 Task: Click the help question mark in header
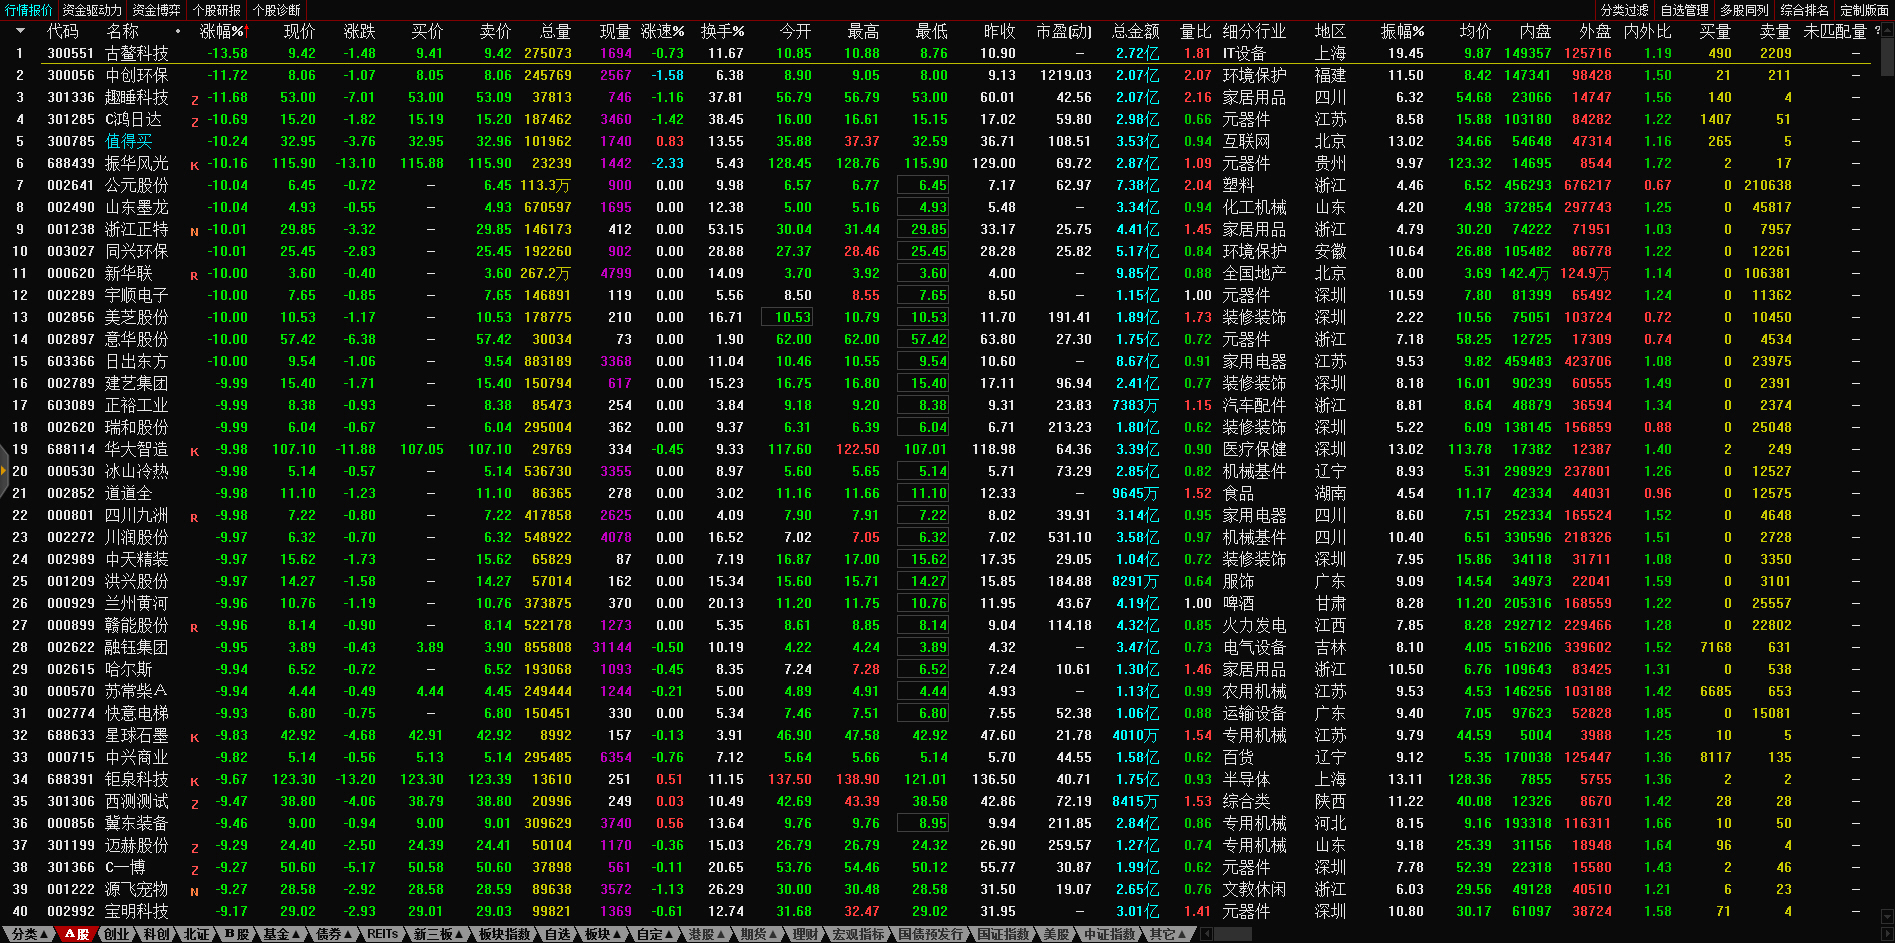coord(1877,31)
